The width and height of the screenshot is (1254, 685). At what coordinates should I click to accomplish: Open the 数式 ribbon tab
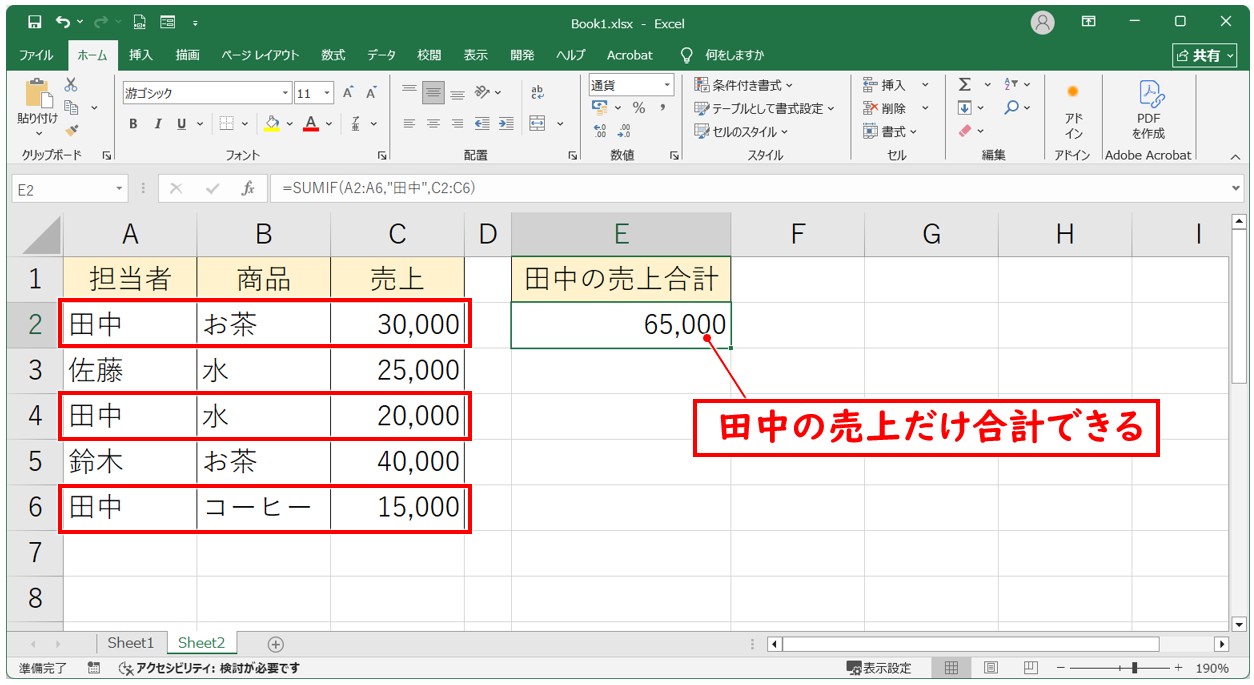pos(333,55)
